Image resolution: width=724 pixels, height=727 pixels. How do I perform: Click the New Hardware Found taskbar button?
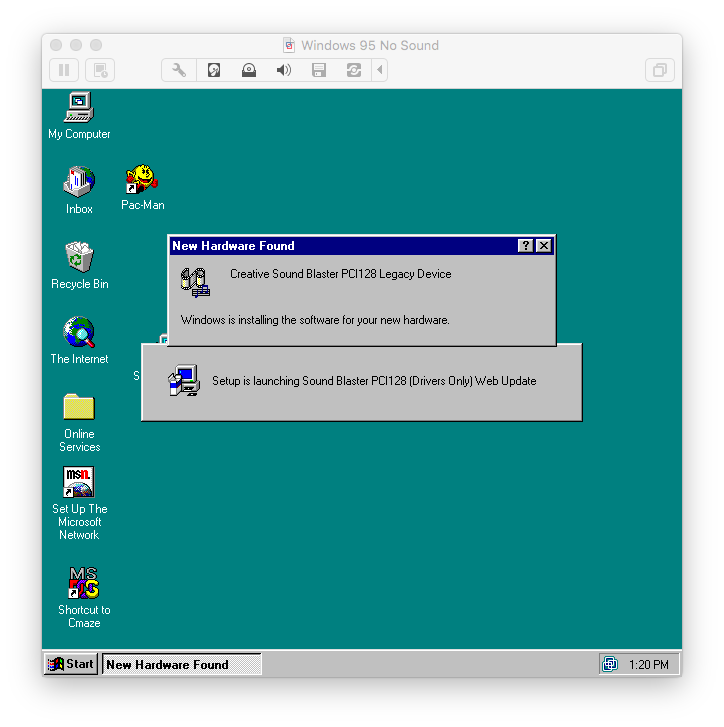(x=181, y=664)
